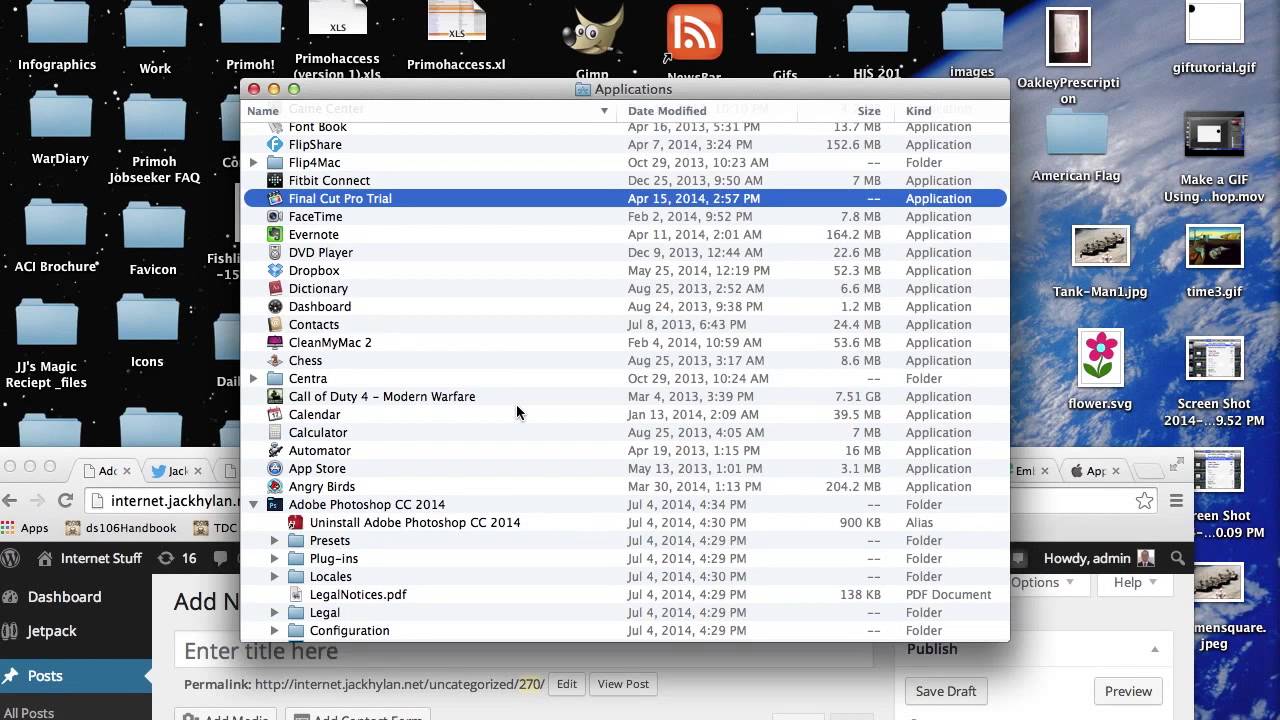Open Jetpack in the WordPress sidebar

52,631
